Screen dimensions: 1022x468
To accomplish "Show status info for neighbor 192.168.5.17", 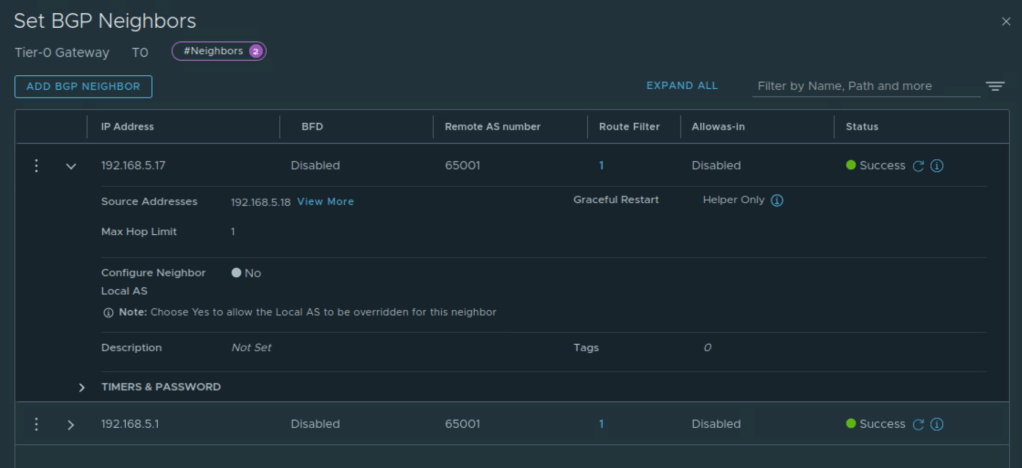I will (937, 166).
